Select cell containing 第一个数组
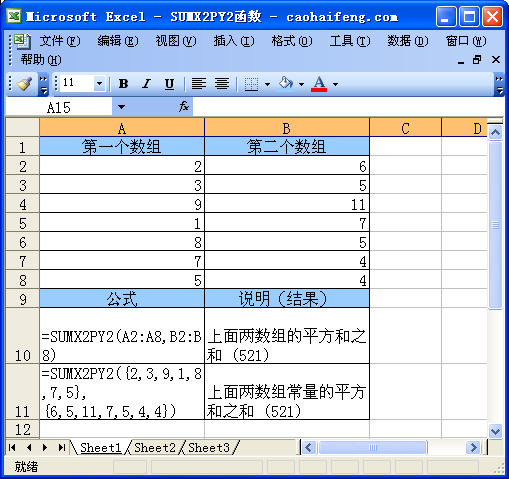The width and height of the screenshot is (509, 479). [122, 147]
